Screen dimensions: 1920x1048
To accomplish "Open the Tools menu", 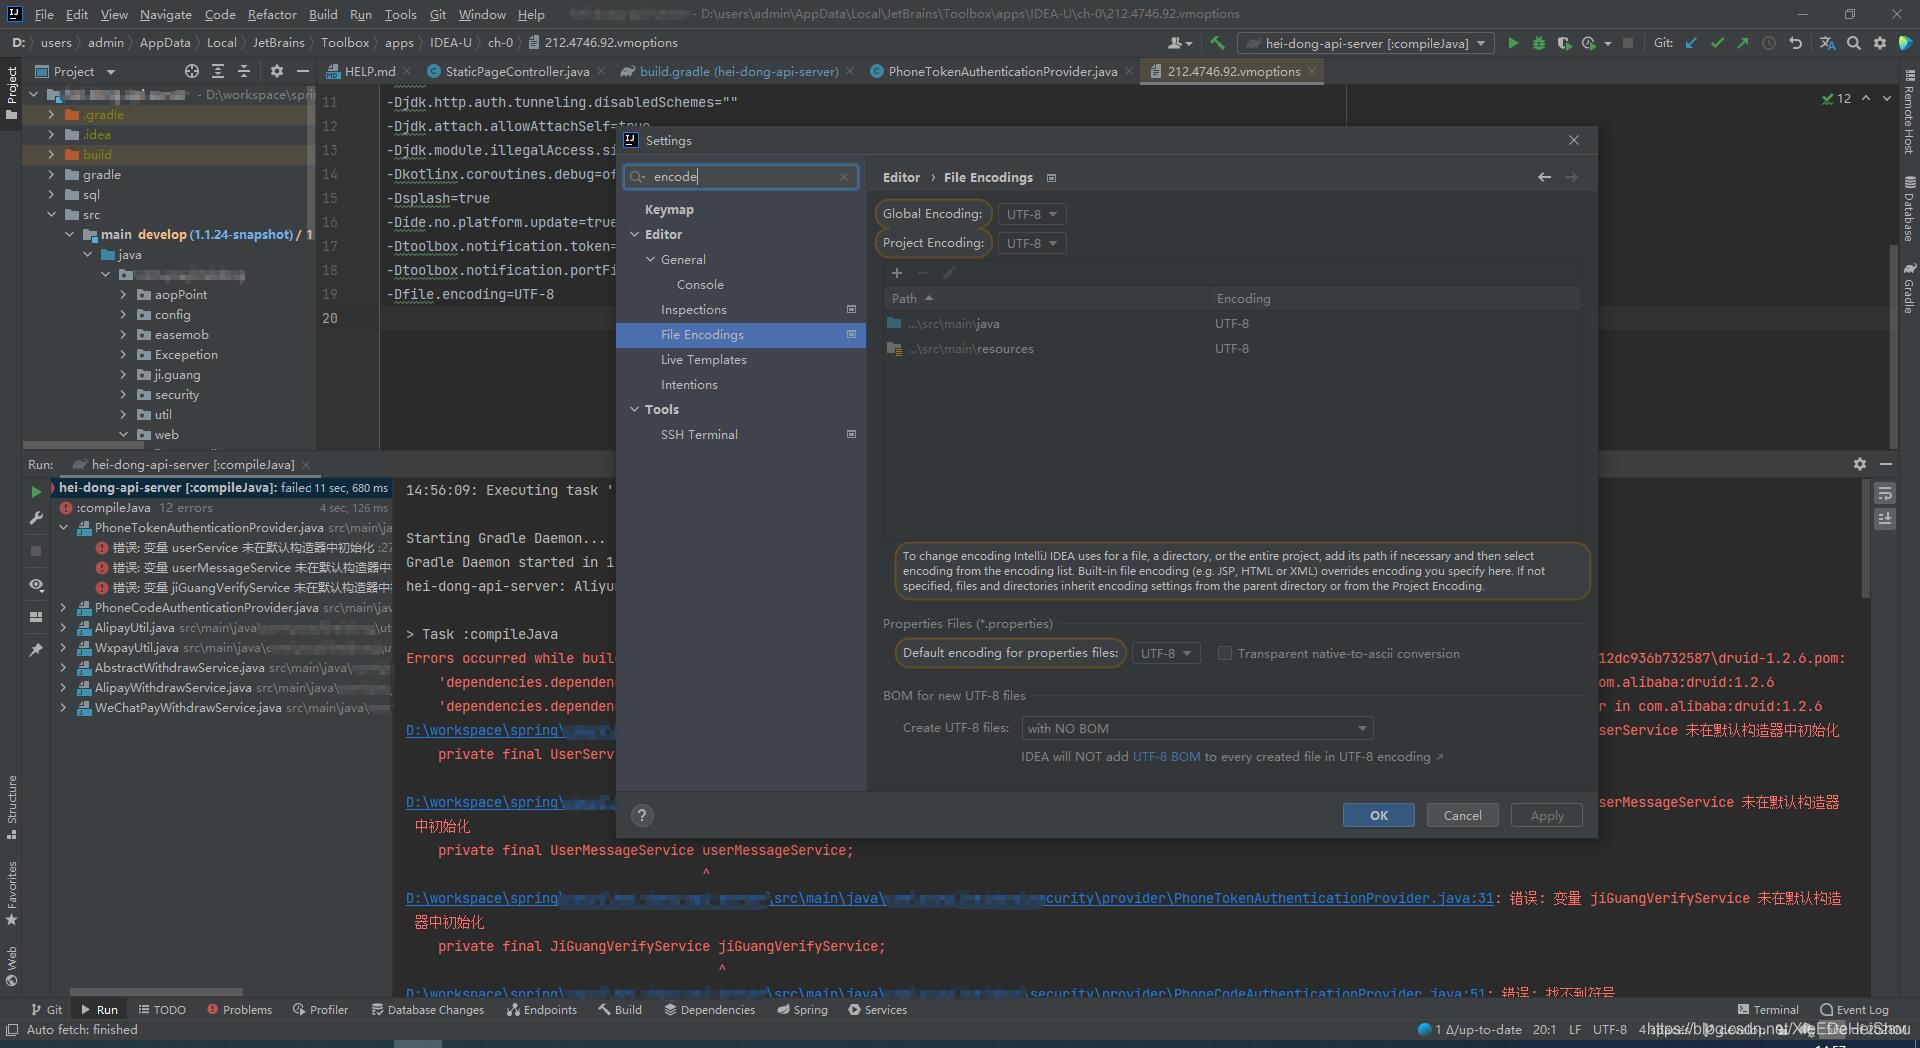I will click(400, 14).
